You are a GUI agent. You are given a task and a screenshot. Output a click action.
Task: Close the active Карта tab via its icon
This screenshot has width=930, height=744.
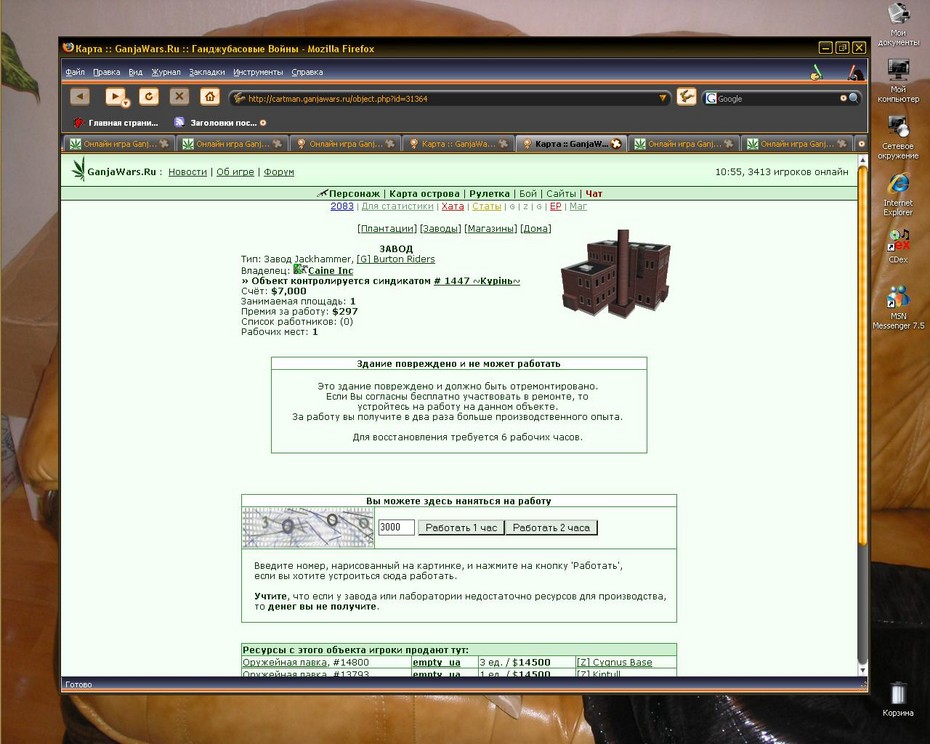click(616, 144)
